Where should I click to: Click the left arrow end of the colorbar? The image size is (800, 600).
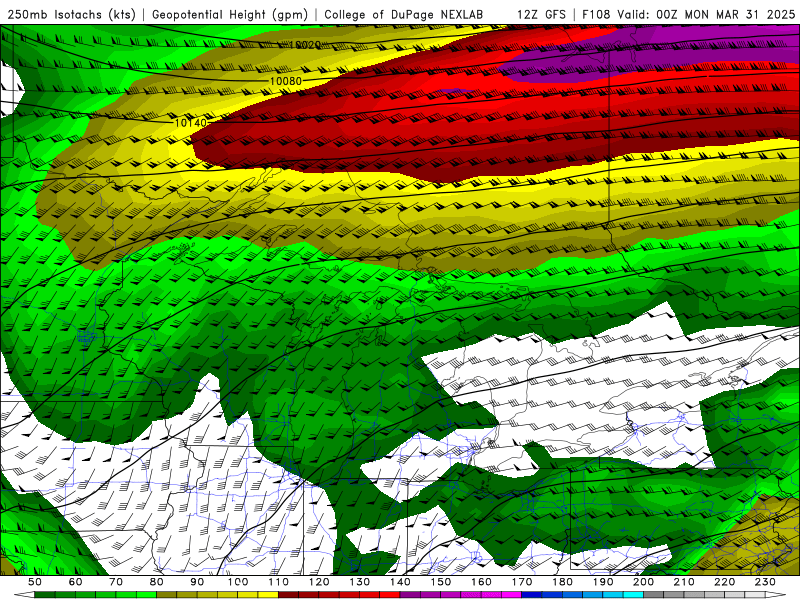(24, 595)
